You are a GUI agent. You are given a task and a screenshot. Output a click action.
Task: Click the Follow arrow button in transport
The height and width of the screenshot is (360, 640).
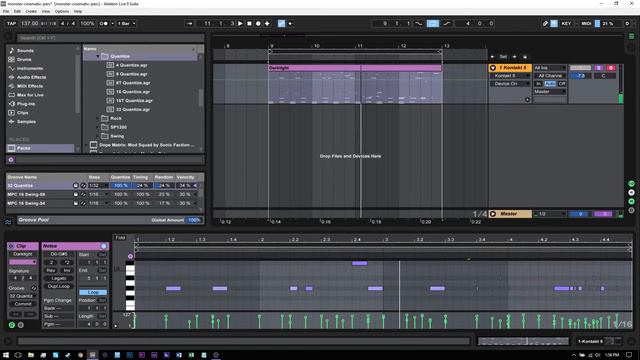click(x=189, y=24)
